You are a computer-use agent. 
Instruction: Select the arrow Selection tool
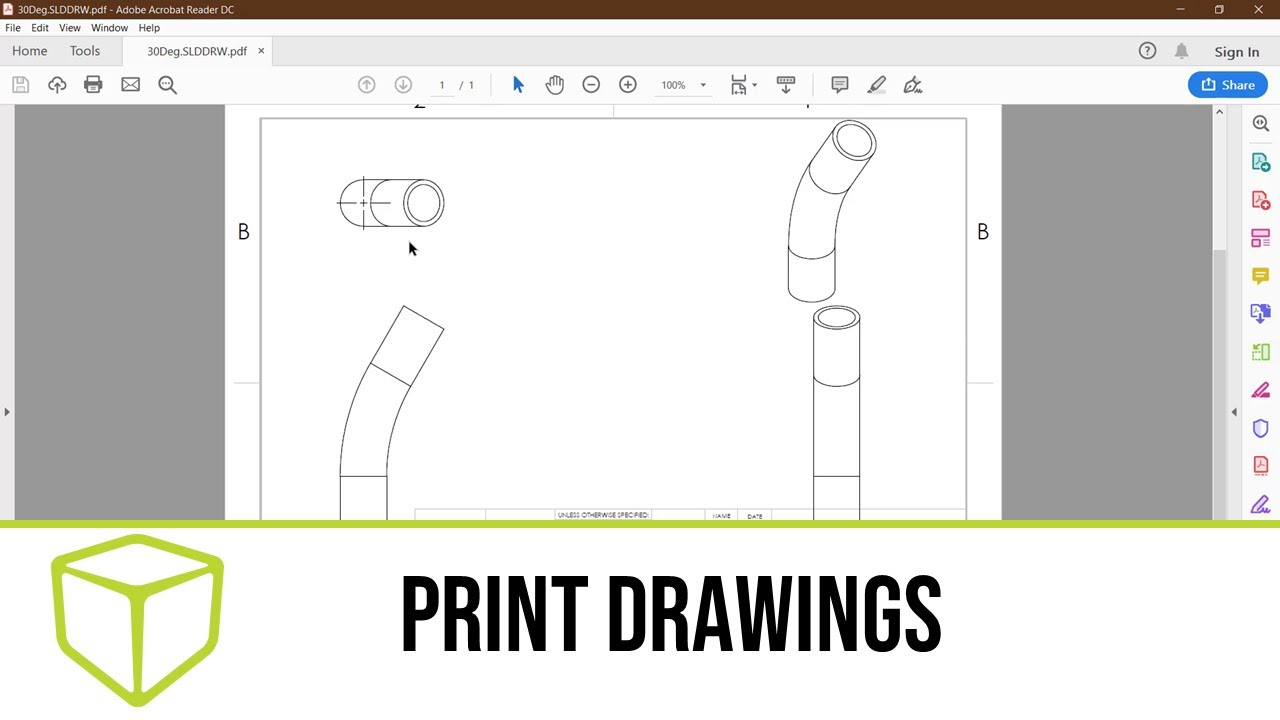(518, 85)
